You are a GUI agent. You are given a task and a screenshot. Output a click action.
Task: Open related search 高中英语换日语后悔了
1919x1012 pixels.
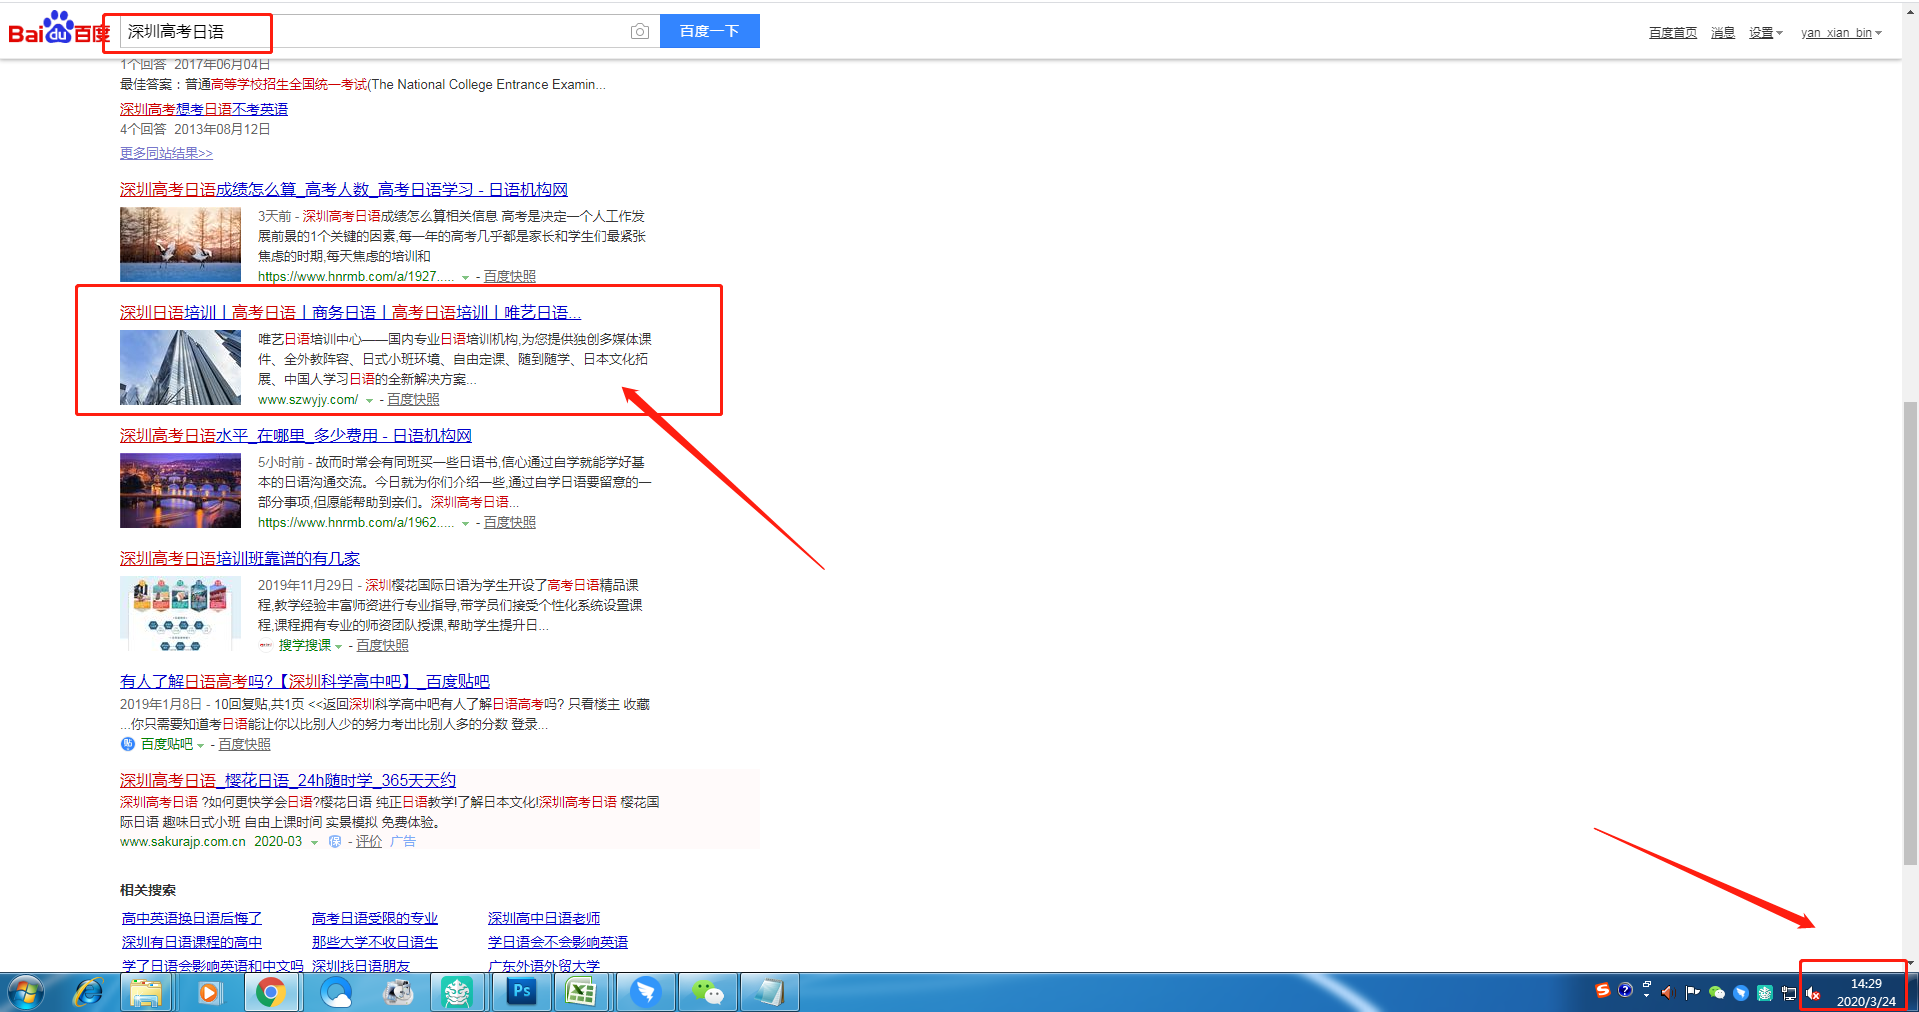click(192, 918)
